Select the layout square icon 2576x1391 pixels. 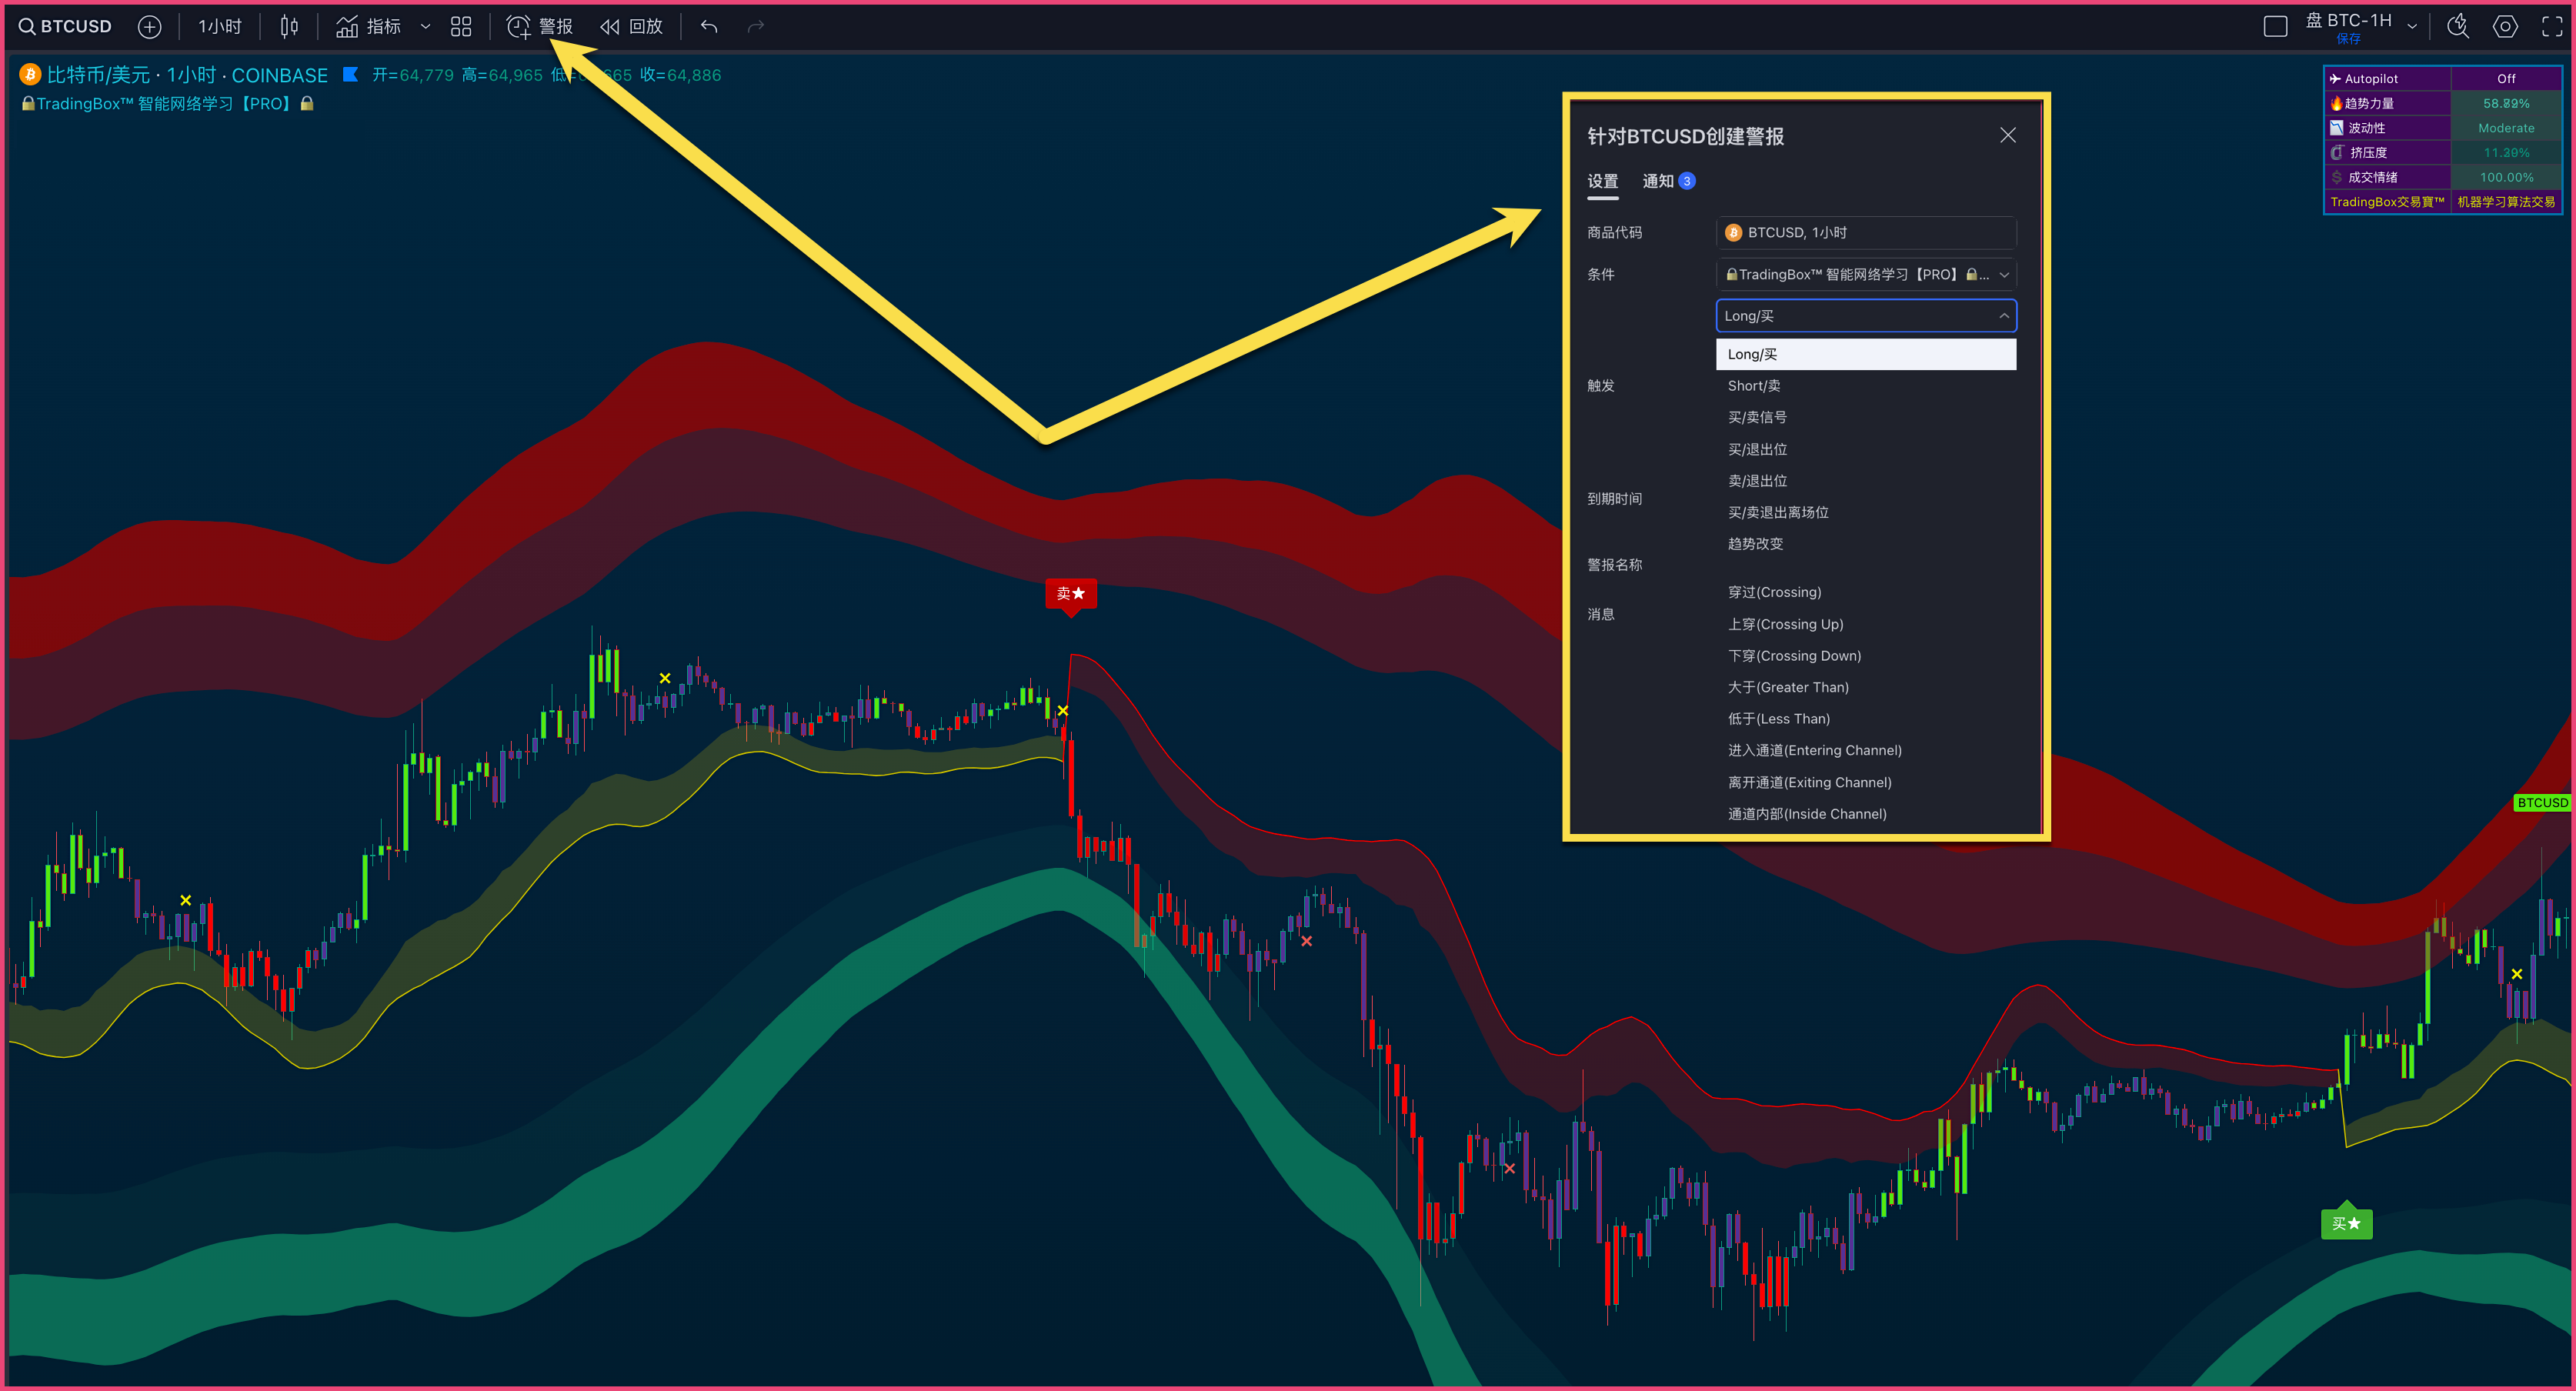click(2275, 27)
